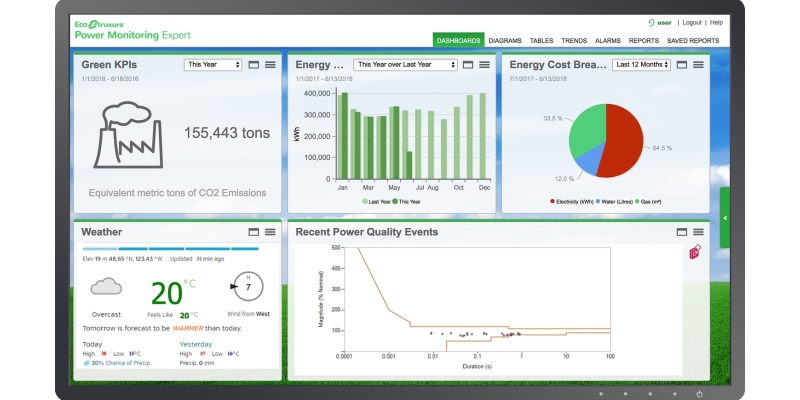The image size is (800, 400).
Task: Toggle the Last Year legend series
Action: 378,201
